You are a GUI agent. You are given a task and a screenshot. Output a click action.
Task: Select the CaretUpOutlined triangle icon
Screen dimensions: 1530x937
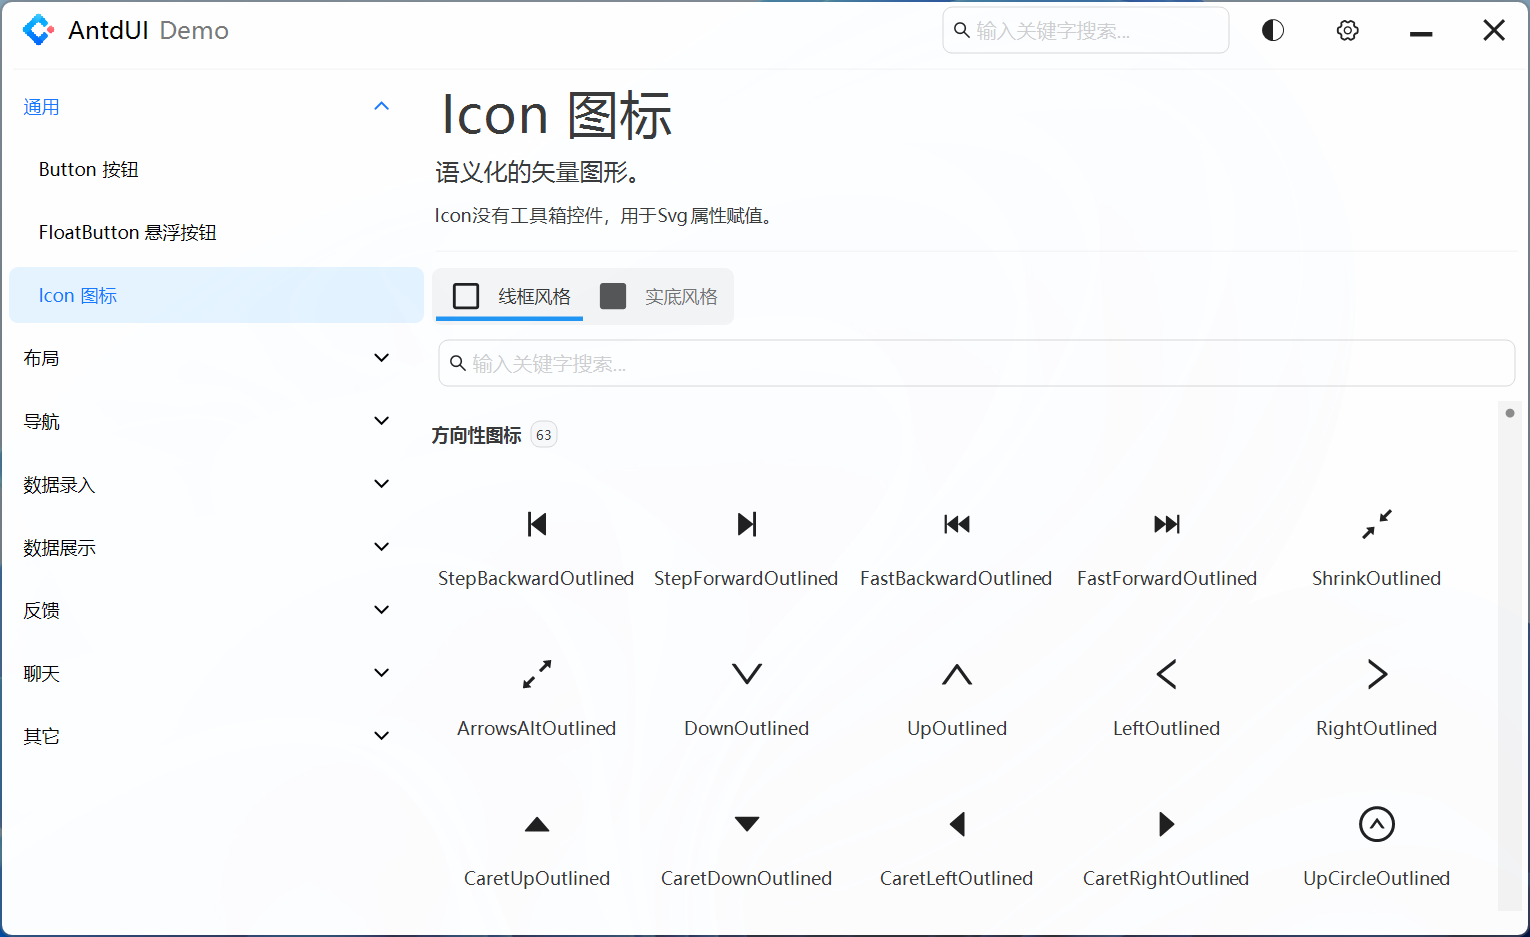[x=537, y=824]
